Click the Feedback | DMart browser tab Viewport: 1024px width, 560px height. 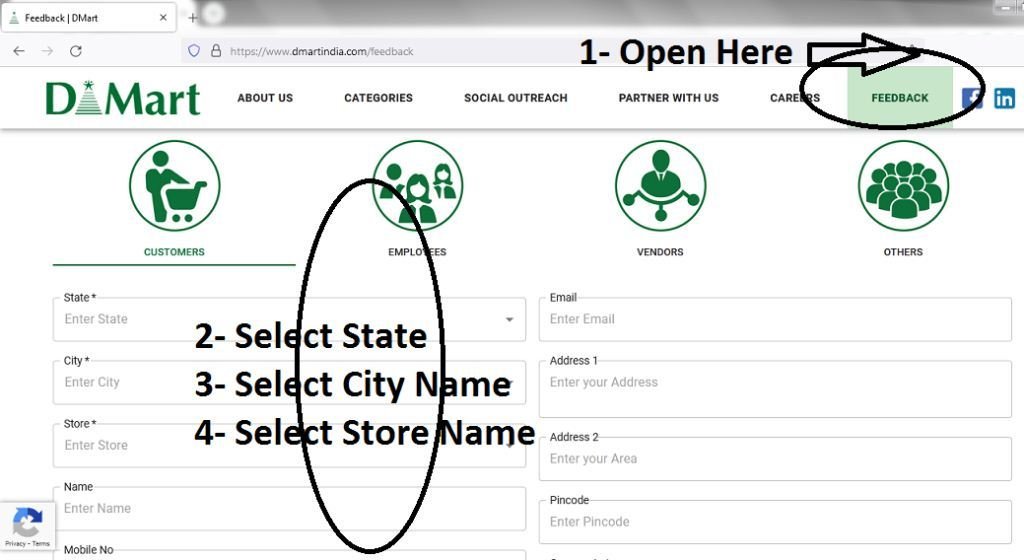click(x=88, y=18)
